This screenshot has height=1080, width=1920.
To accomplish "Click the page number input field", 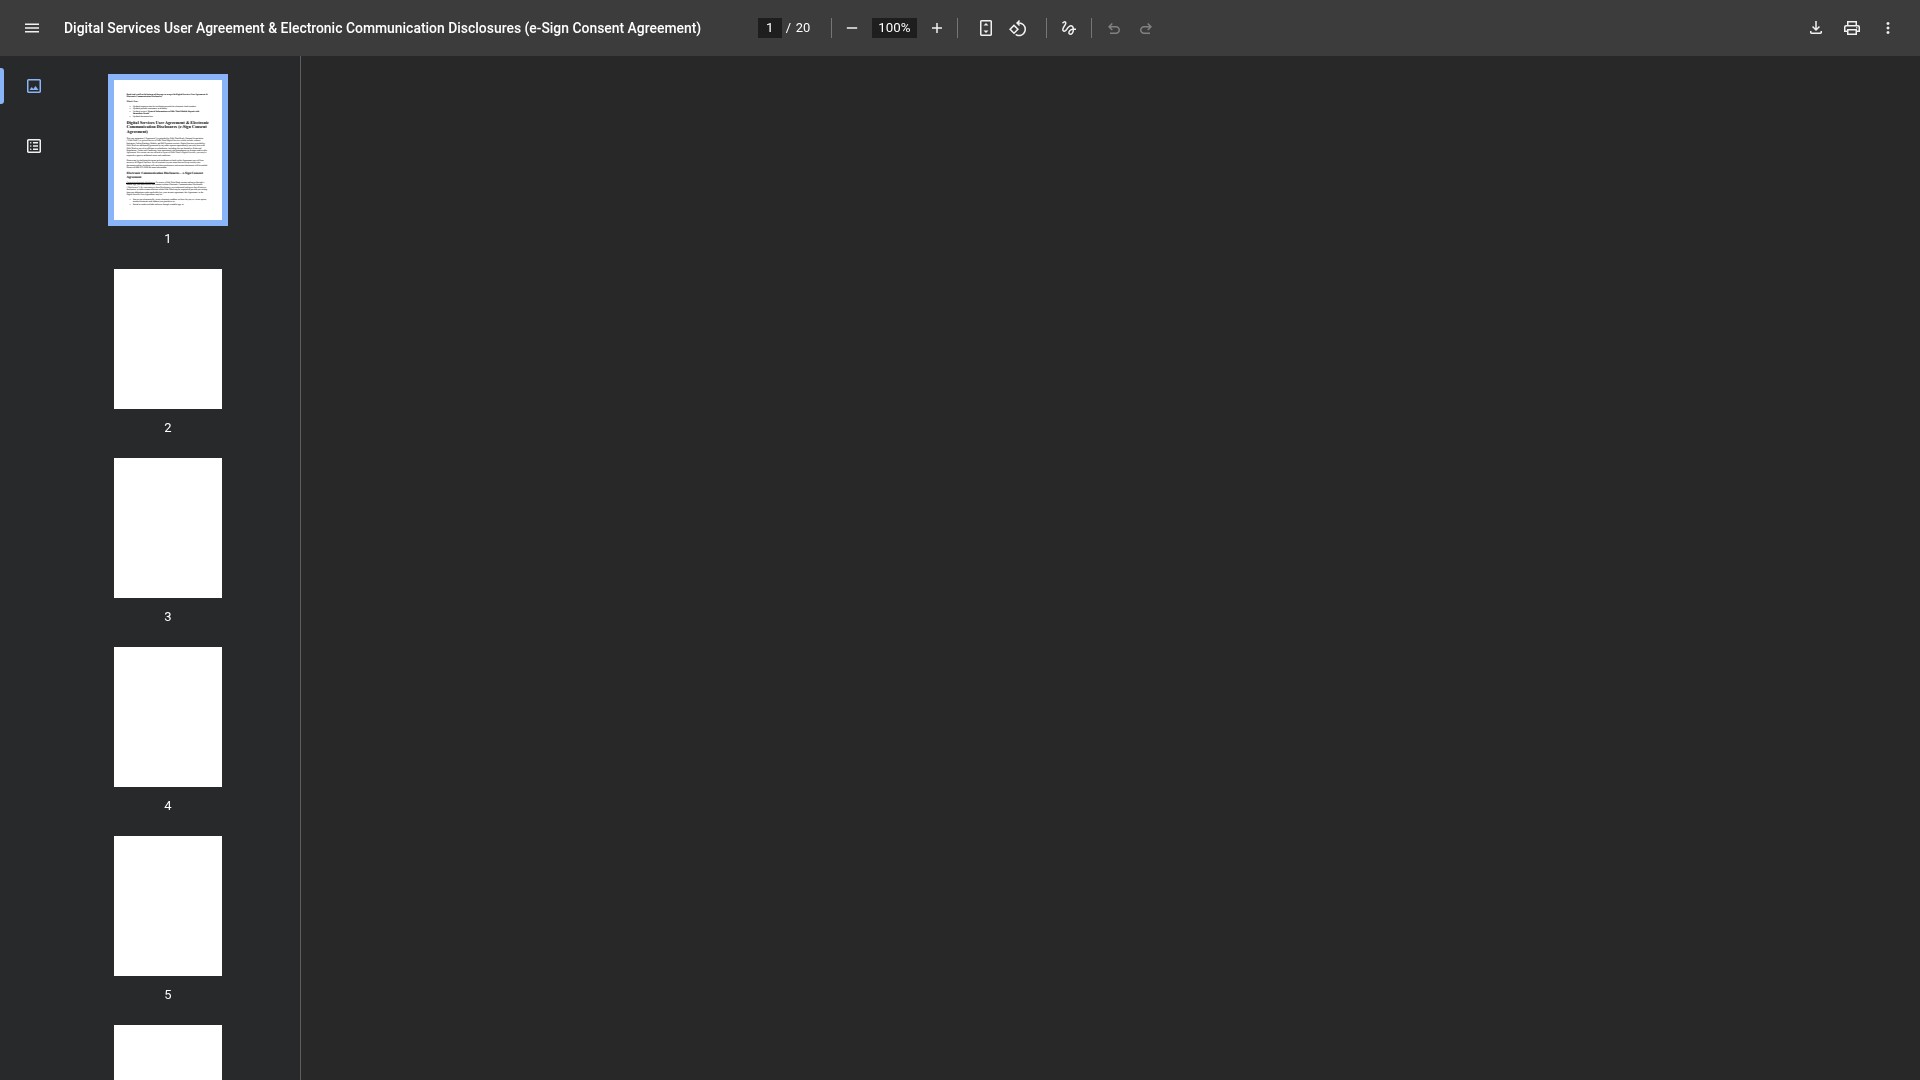I will (769, 28).
